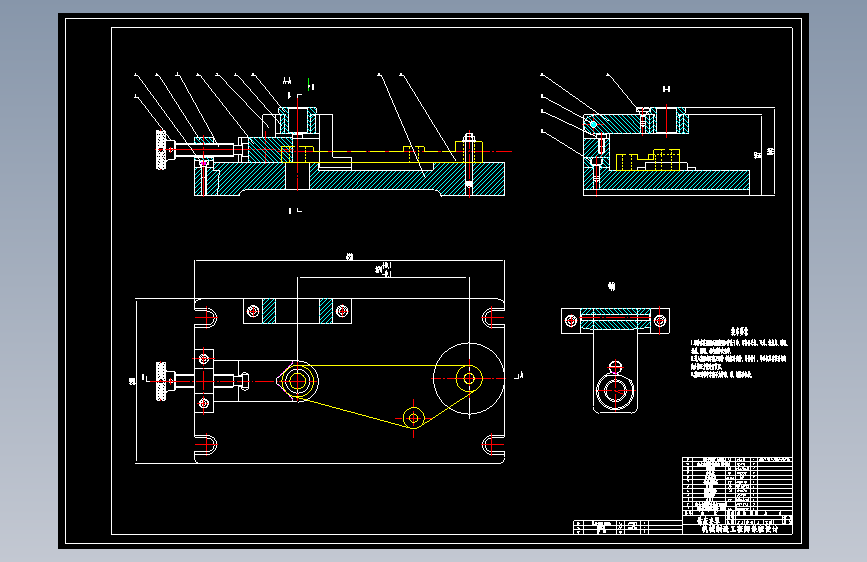The height and width of the screenshot is (562, 867).
Task: Click the right screw on the plan view's top bracket
Action: [342, 311]
